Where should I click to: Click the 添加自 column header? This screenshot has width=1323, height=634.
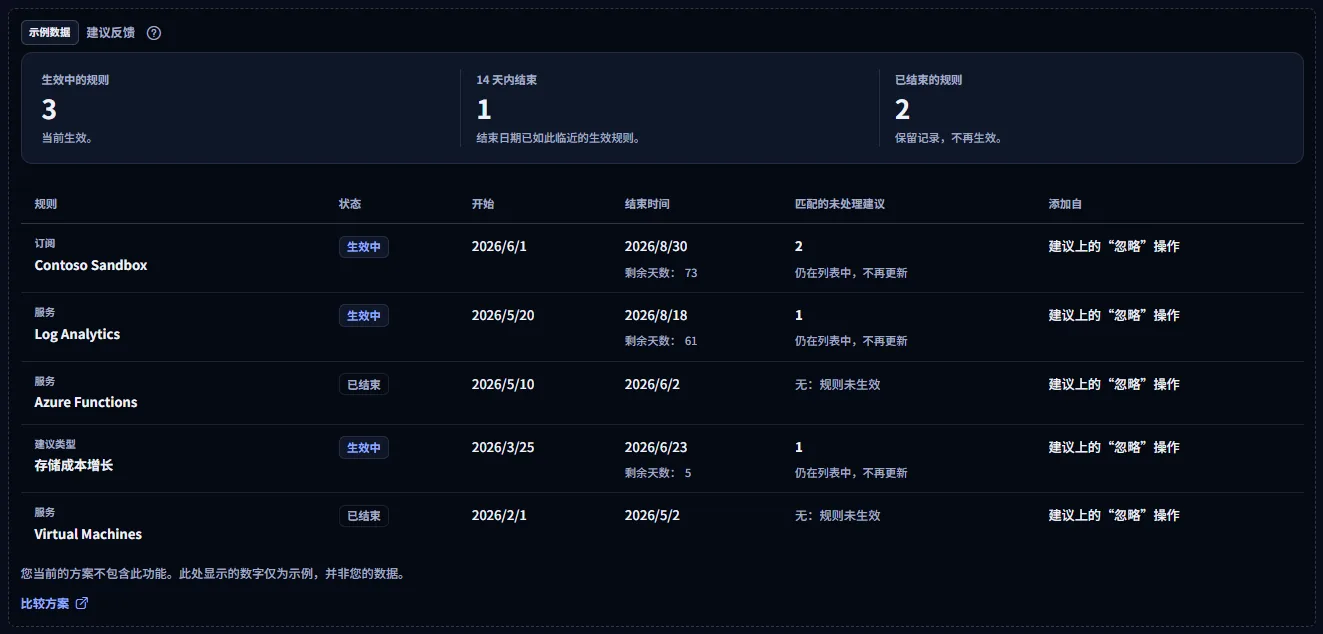1065,204
